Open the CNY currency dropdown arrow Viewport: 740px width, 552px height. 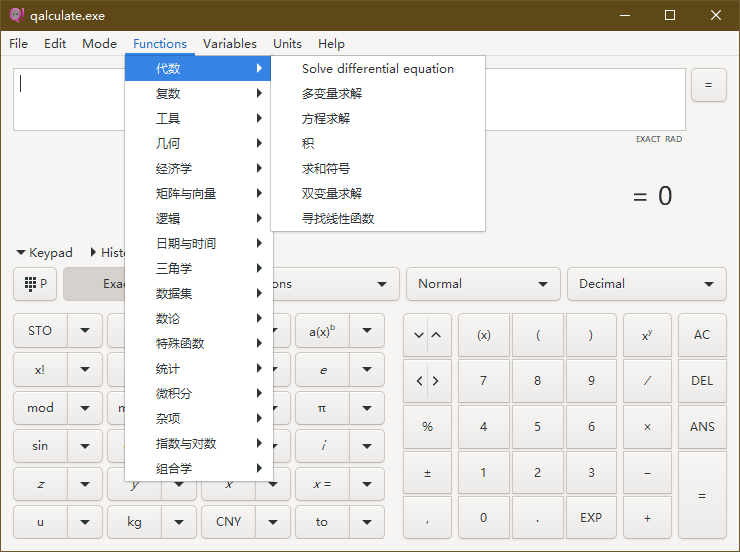(273, 521)
